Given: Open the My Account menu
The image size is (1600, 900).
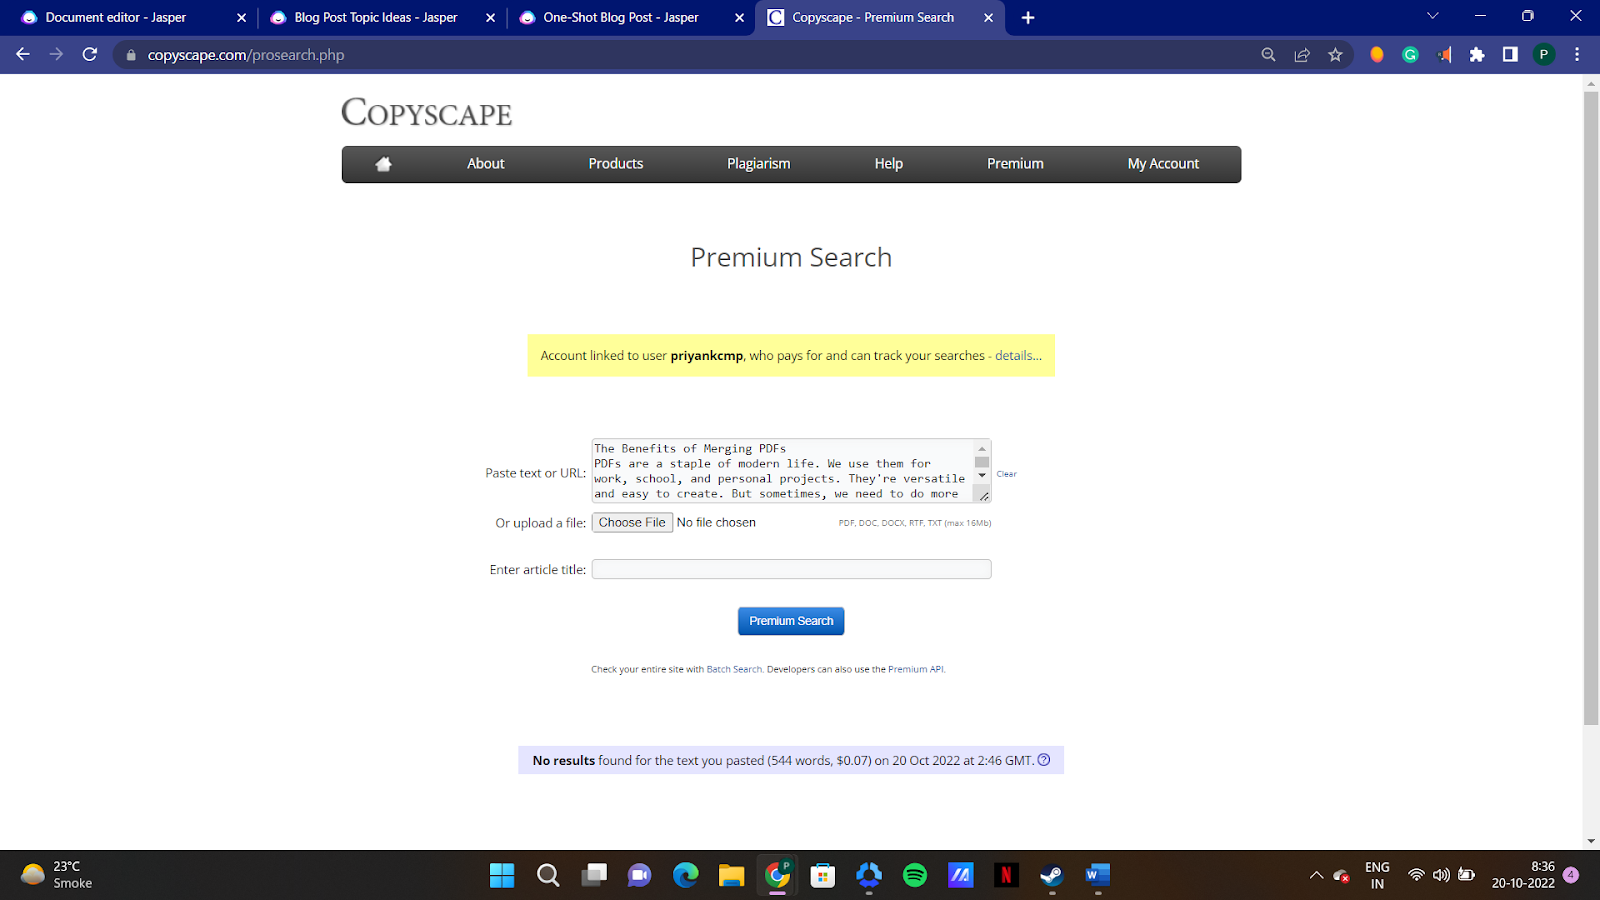Looking at the screenshot, I should [1164, 164].
